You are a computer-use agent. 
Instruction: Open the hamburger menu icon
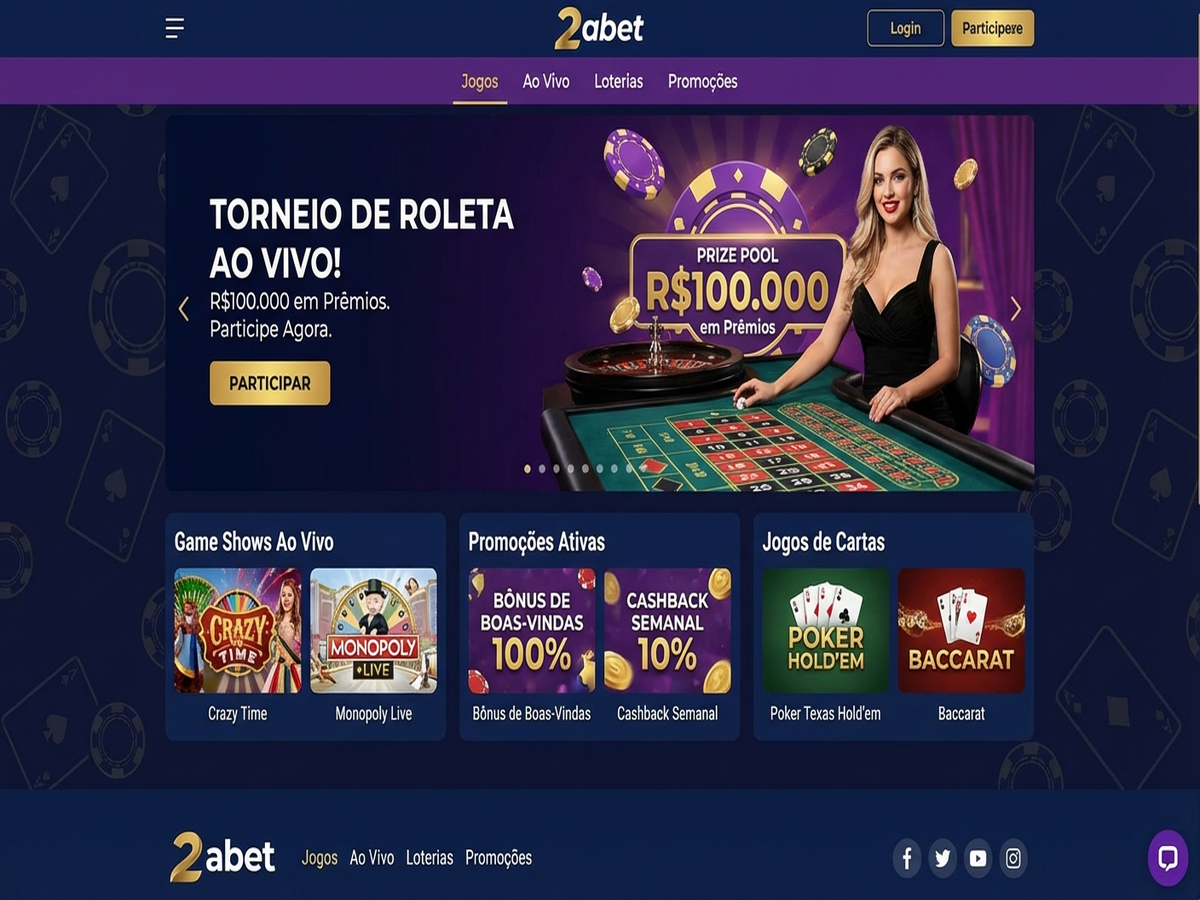pyautogui.click(x=175, y=28)
